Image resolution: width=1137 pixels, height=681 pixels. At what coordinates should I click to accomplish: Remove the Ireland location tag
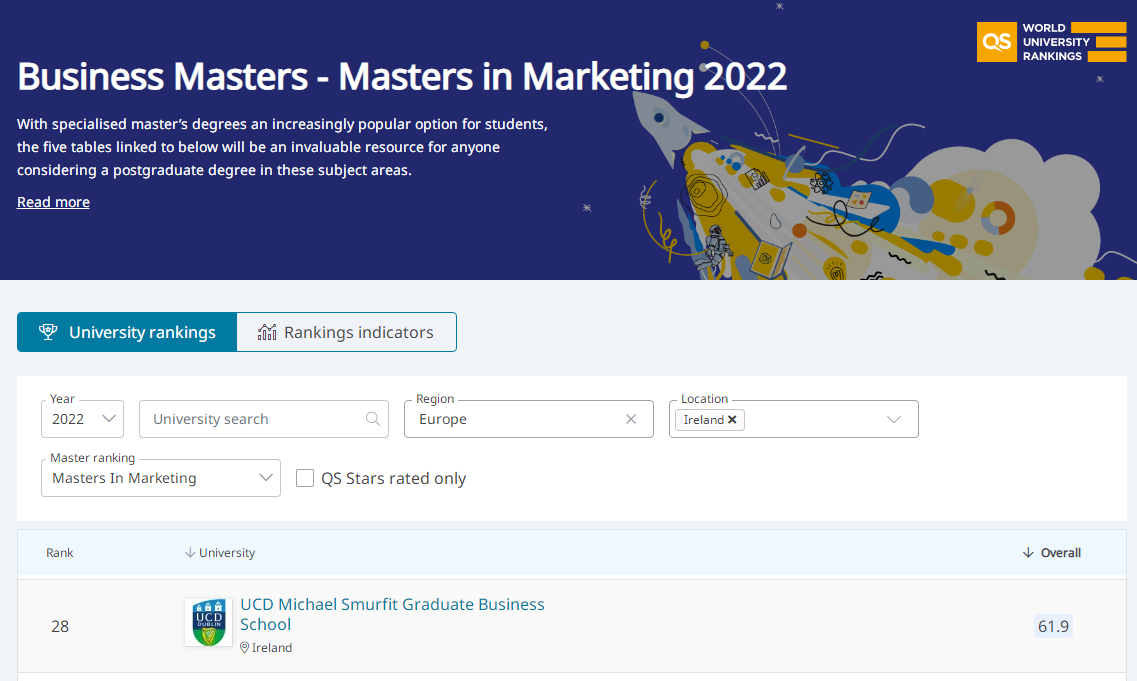(732, 420)
